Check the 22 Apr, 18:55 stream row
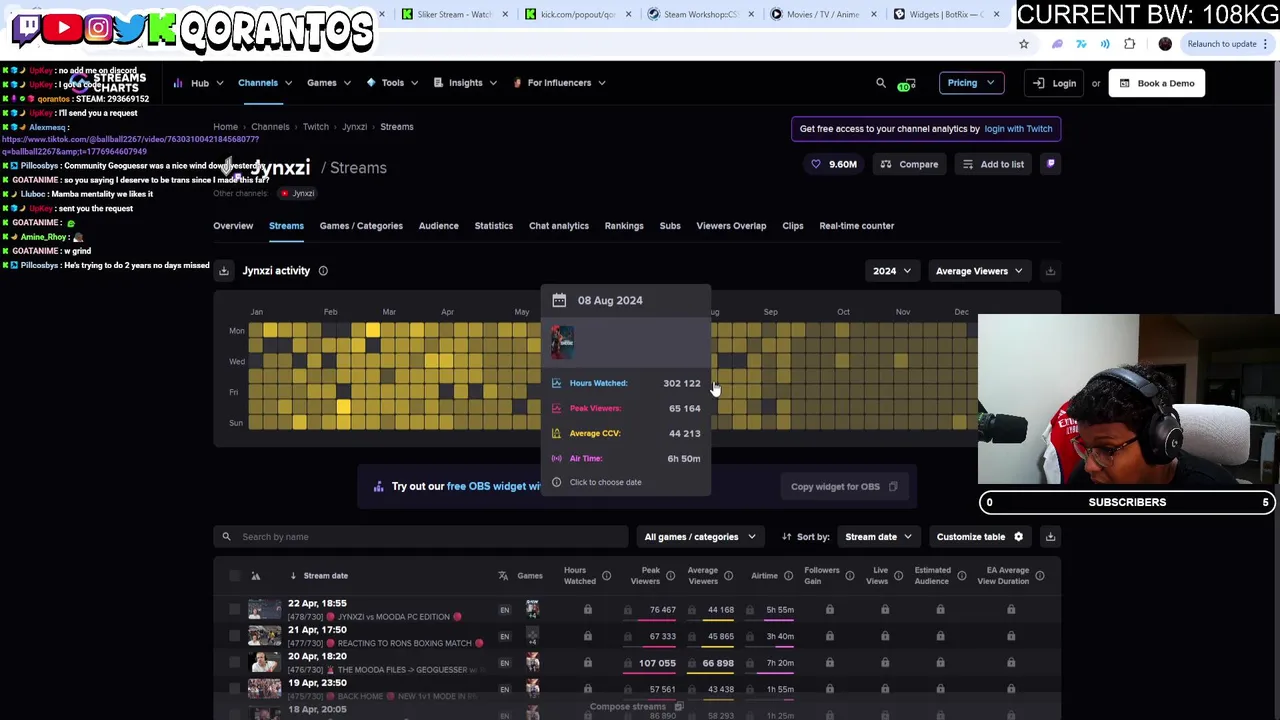 click(235, 610)
